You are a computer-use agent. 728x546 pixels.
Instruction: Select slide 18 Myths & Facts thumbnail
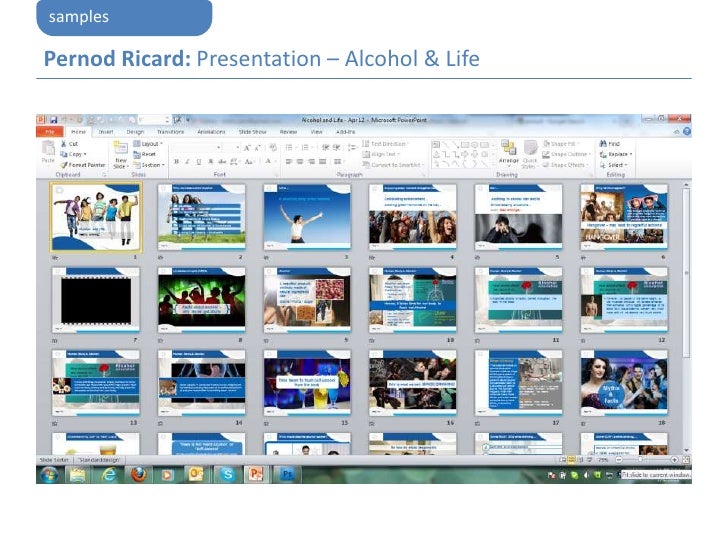coord(624,383)
